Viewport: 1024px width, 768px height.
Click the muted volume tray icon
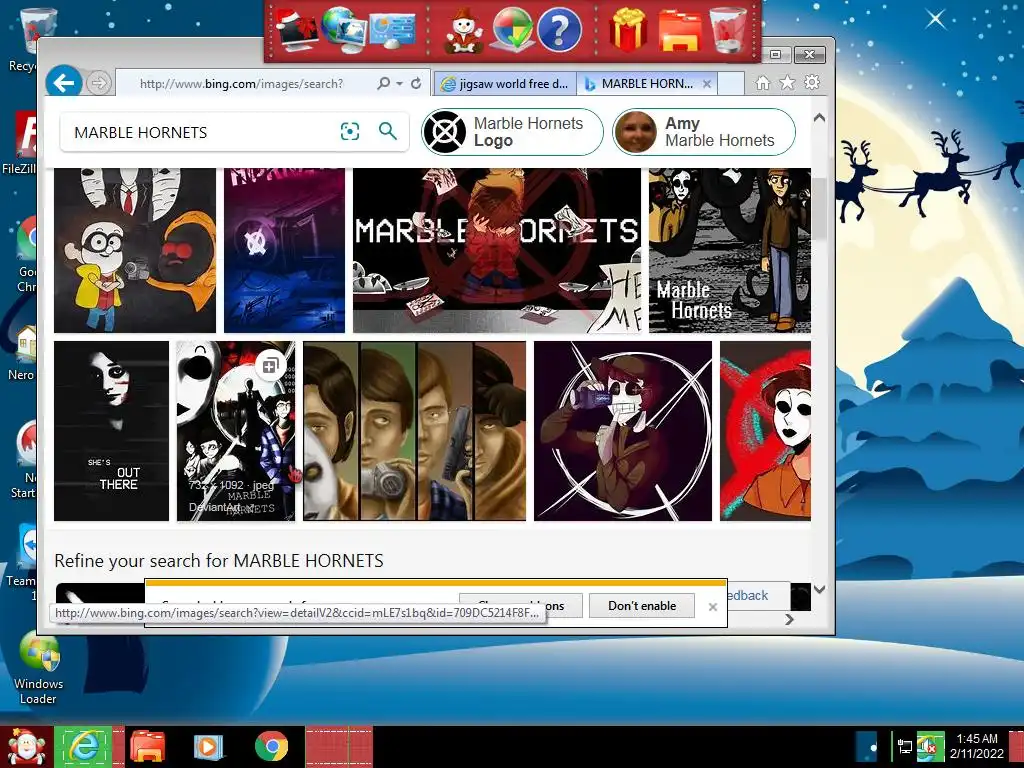930,746
